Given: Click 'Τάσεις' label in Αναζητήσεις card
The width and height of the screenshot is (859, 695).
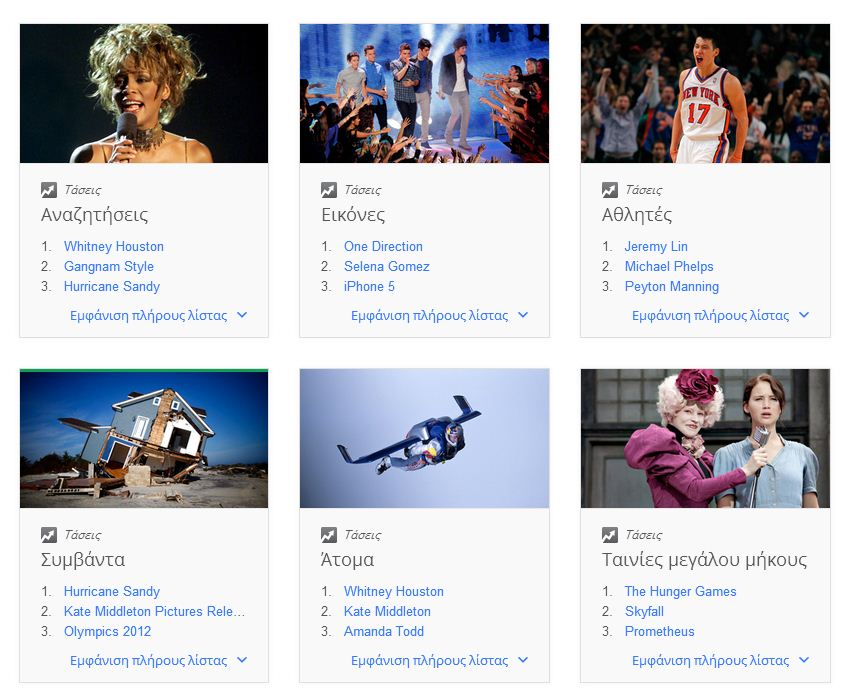Looking at the screenshot, I should (83, 190).
